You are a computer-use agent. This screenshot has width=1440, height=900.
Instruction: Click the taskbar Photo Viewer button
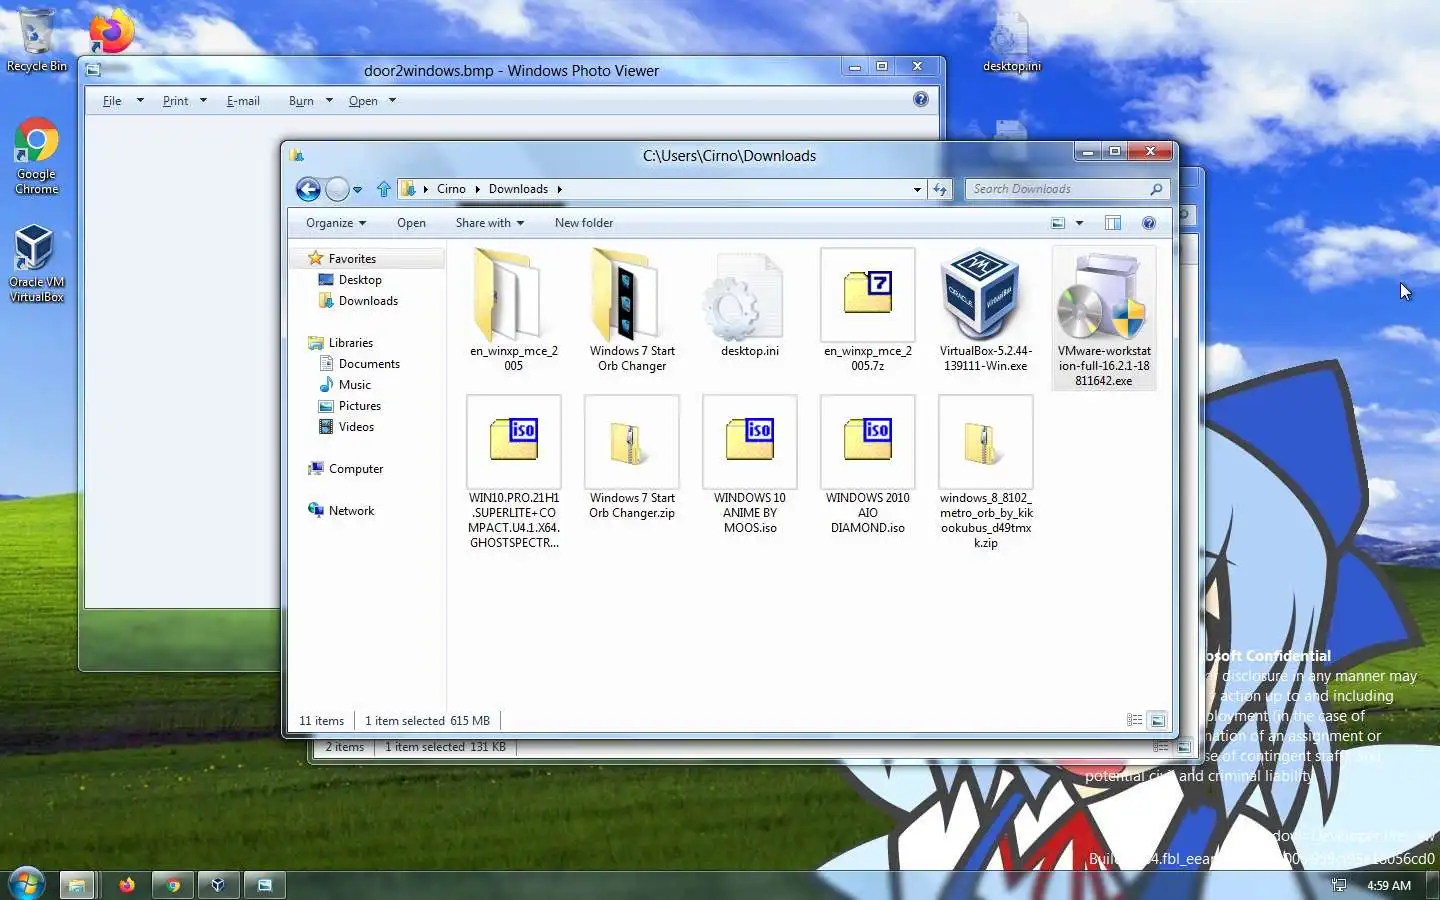click(x=265, y=885)
